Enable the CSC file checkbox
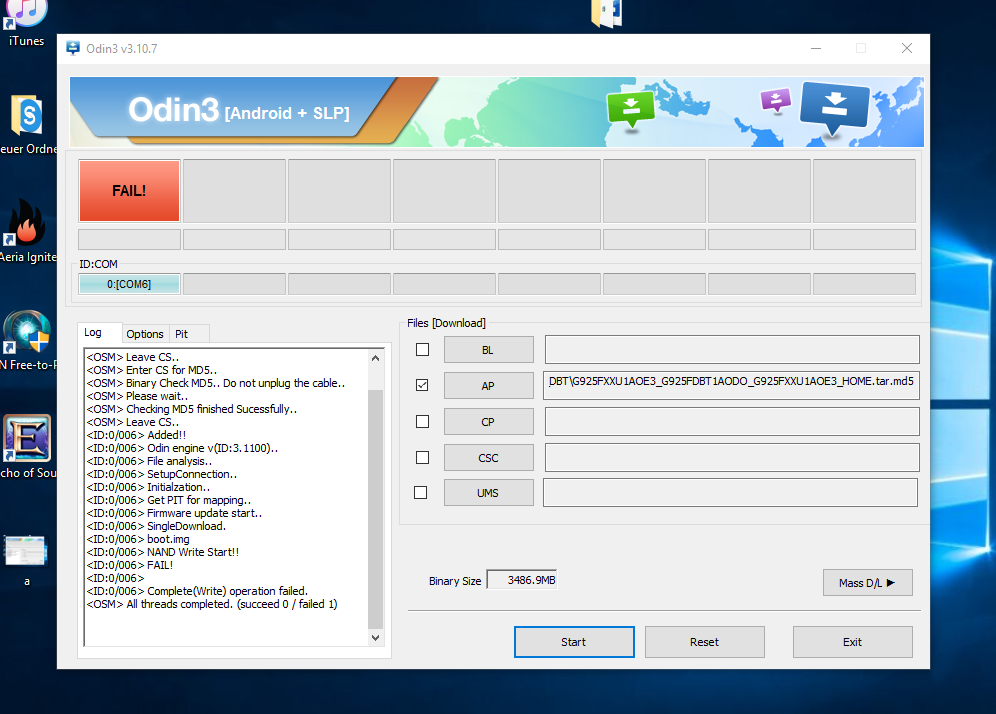The height and width of the screenshot is (714, 996). pos(422,457)
